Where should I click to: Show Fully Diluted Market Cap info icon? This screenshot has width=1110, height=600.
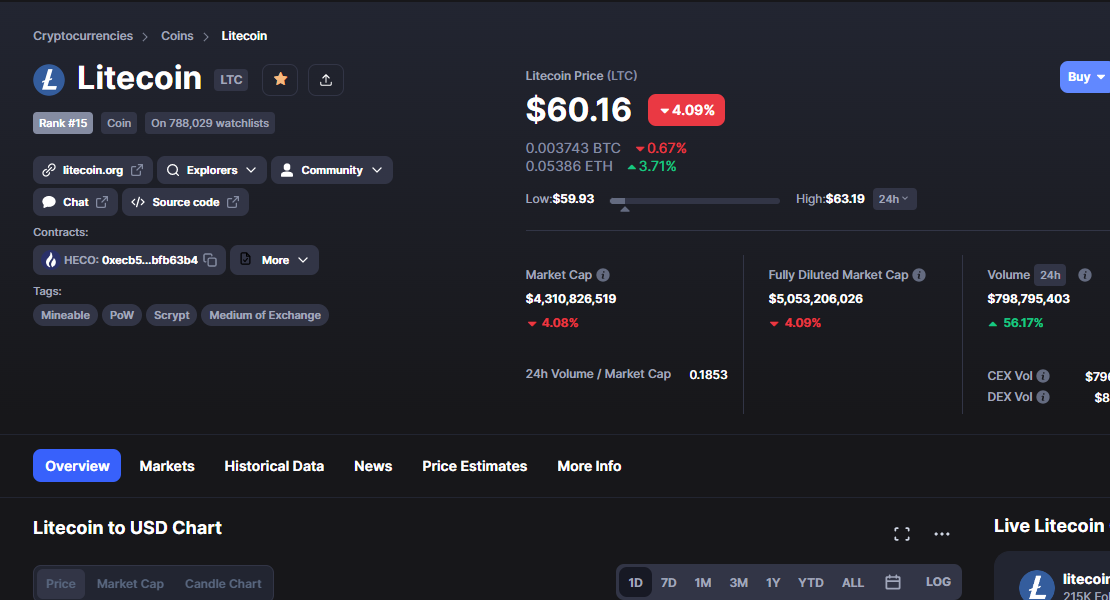pyautogui.click(x=919, y=275)
